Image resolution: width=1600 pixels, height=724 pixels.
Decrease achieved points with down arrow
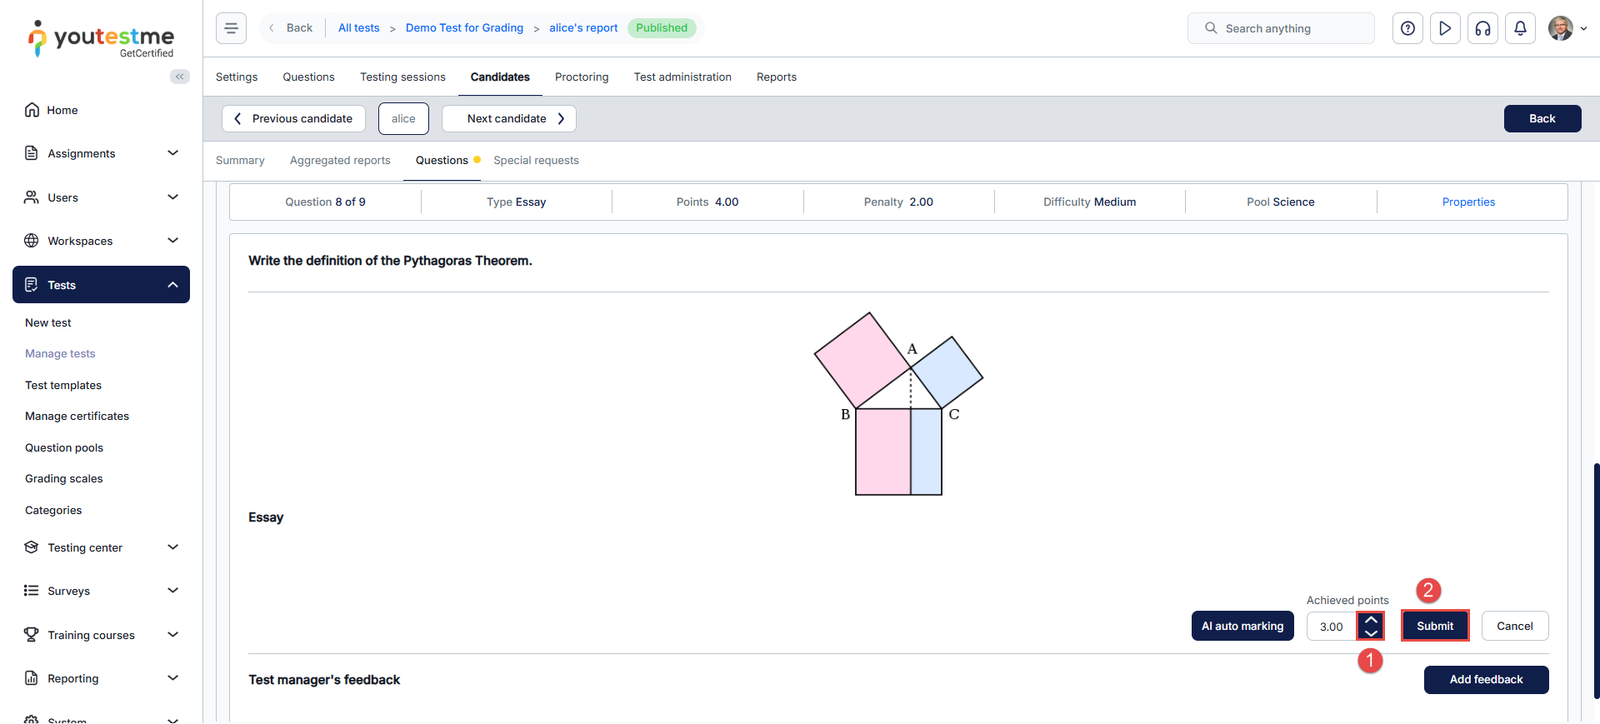(x=1371, y=633)
